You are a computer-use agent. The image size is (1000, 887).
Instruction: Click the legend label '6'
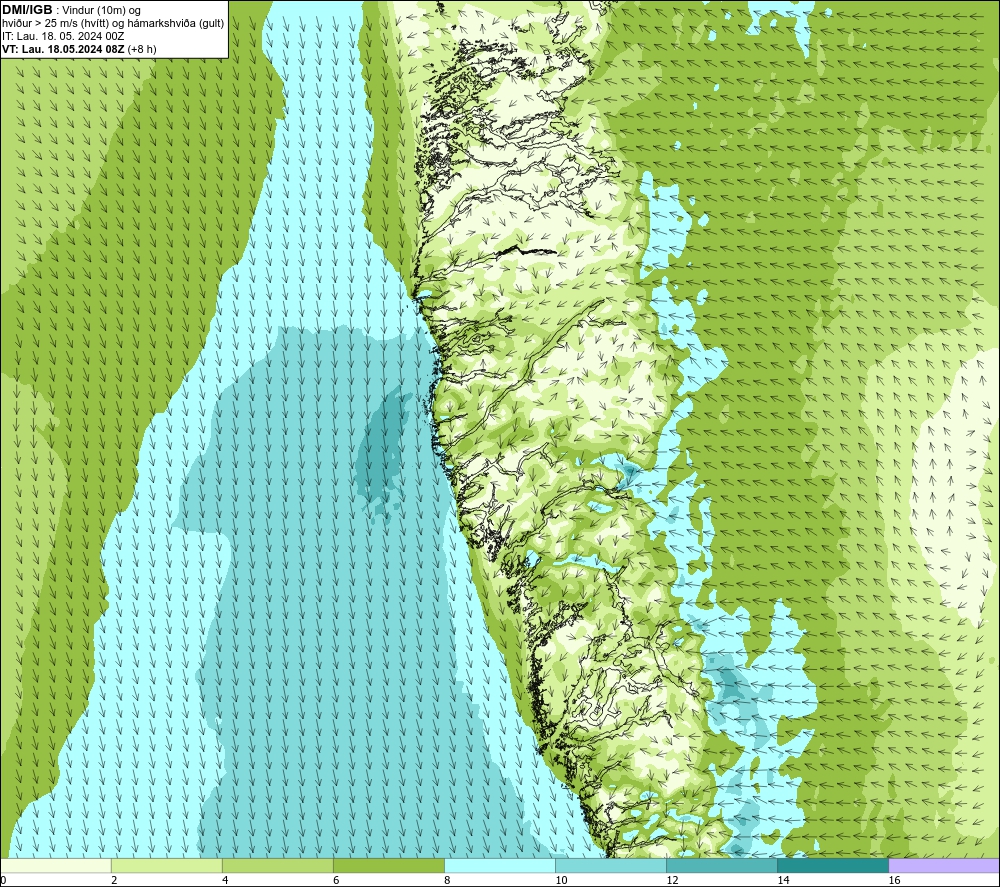coord(336,880)
